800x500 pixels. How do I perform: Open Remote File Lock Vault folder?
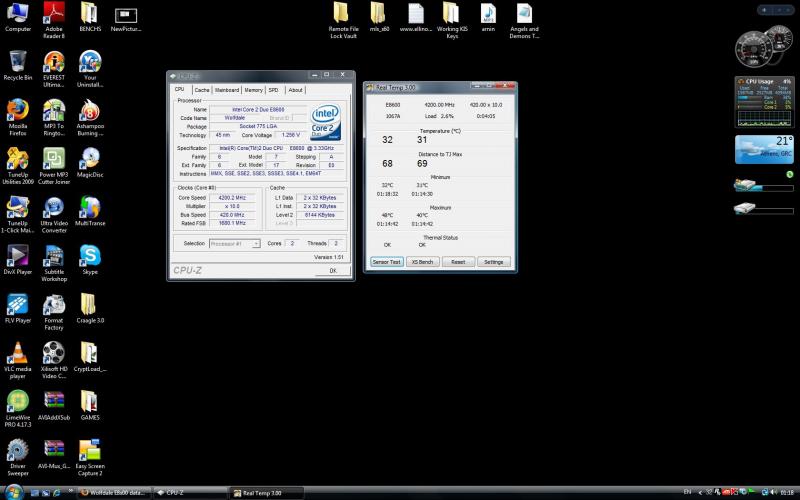coord(343,20)
